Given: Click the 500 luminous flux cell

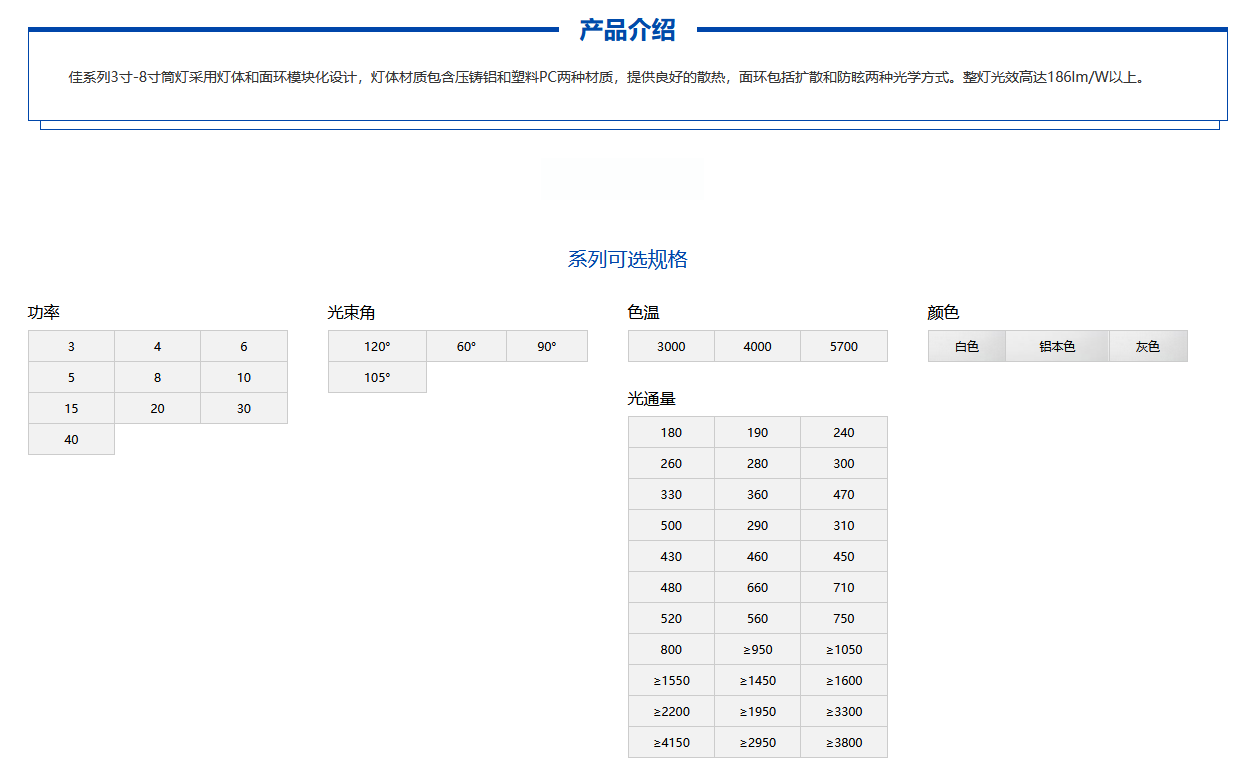Looking at the screenshot, I should 671,525.
